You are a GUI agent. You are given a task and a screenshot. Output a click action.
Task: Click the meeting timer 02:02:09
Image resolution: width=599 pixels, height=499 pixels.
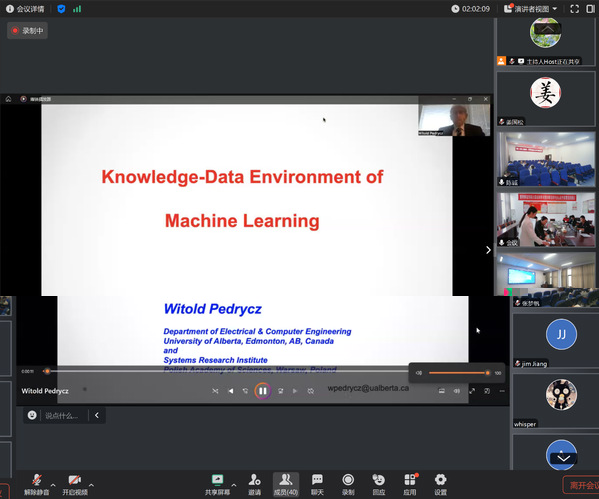471,9
